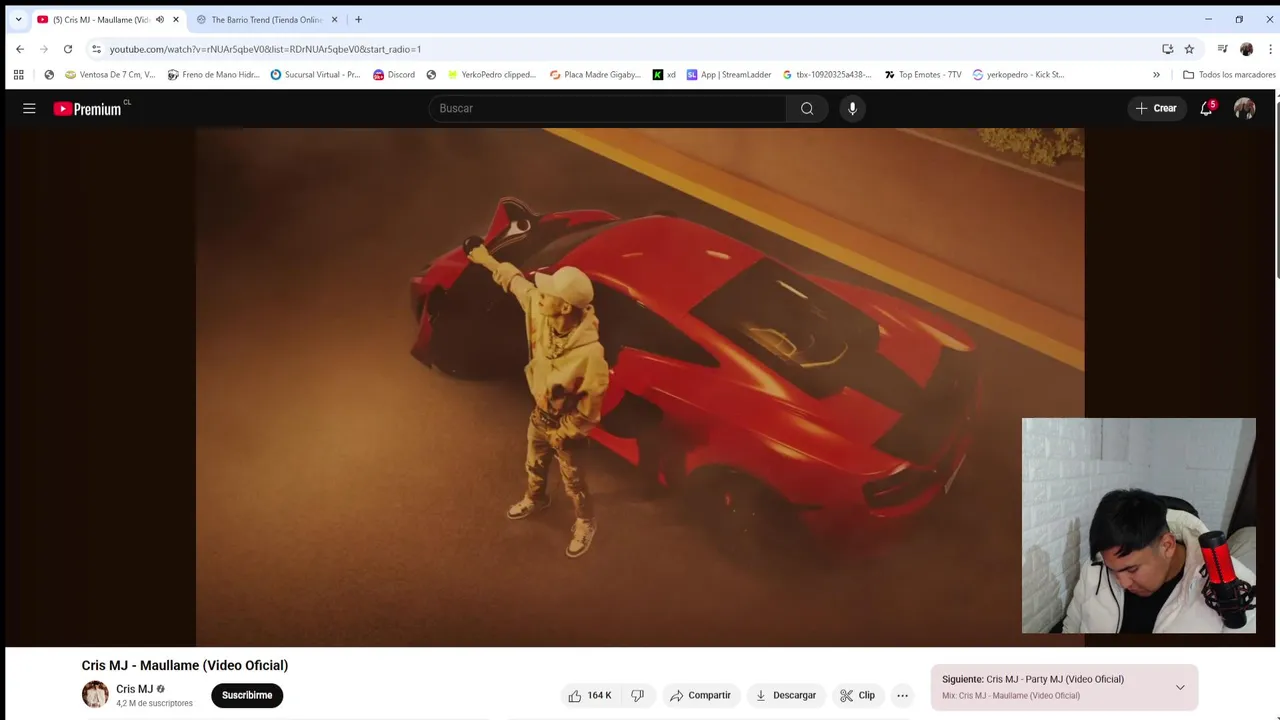This screenshot has height=720, width=1280.
Task: Click the browser URL address bar
Action: 620,49
